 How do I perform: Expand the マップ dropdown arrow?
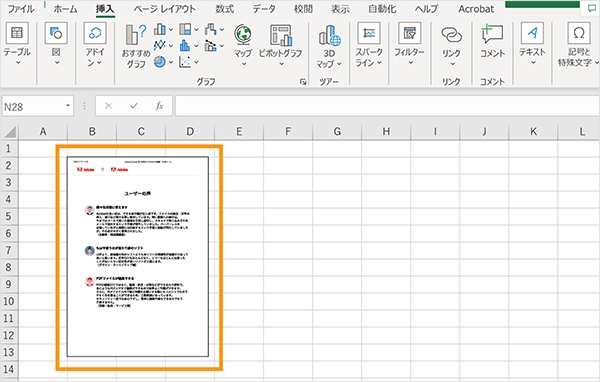coord(244,64)
